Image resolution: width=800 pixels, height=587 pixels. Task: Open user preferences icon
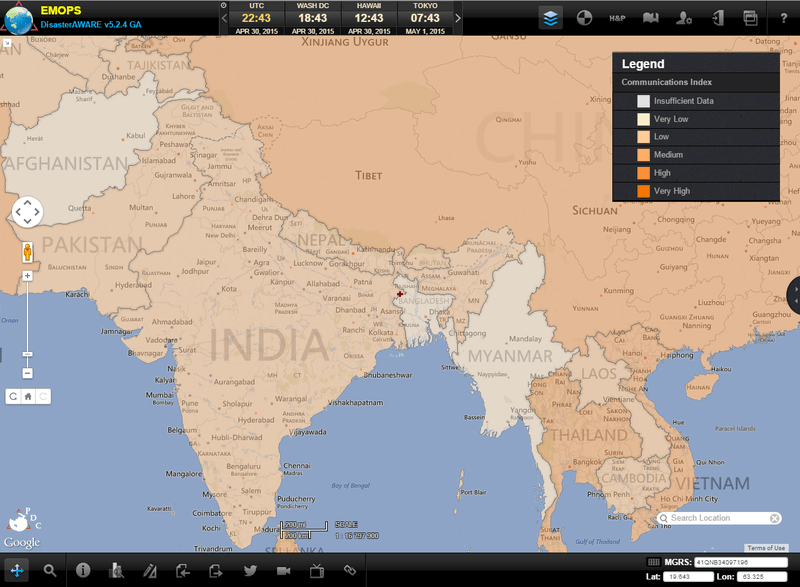(x=684, y=17)
